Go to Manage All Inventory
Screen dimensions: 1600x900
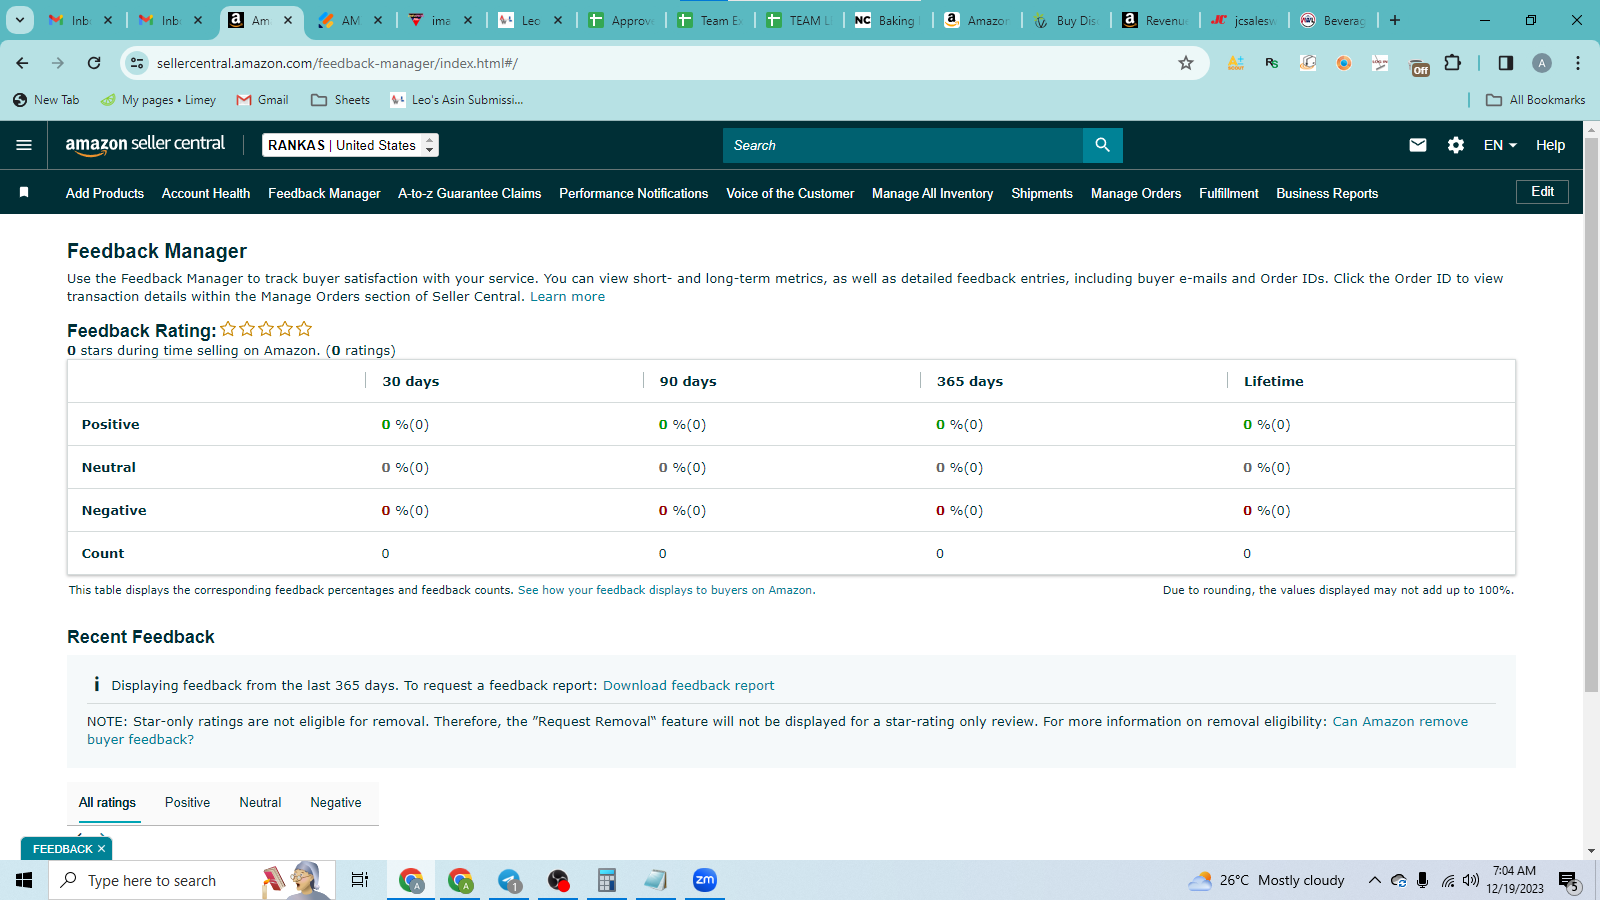pyautogui.click(x=933, y=193)
